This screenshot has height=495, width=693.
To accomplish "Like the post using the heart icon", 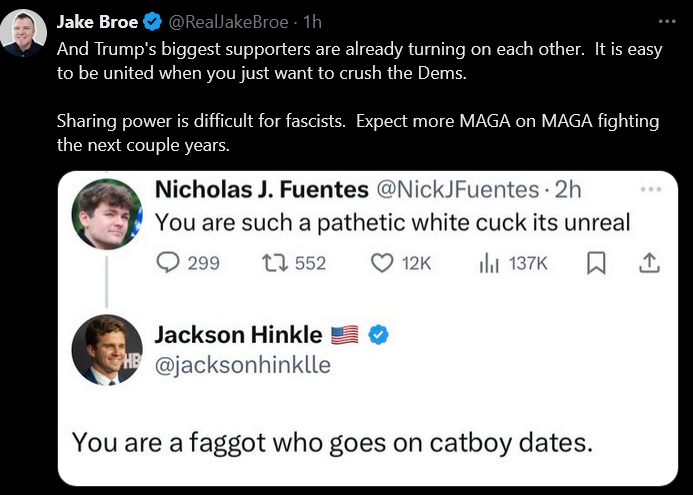I will pyautogui.click(x=381, y=263).
